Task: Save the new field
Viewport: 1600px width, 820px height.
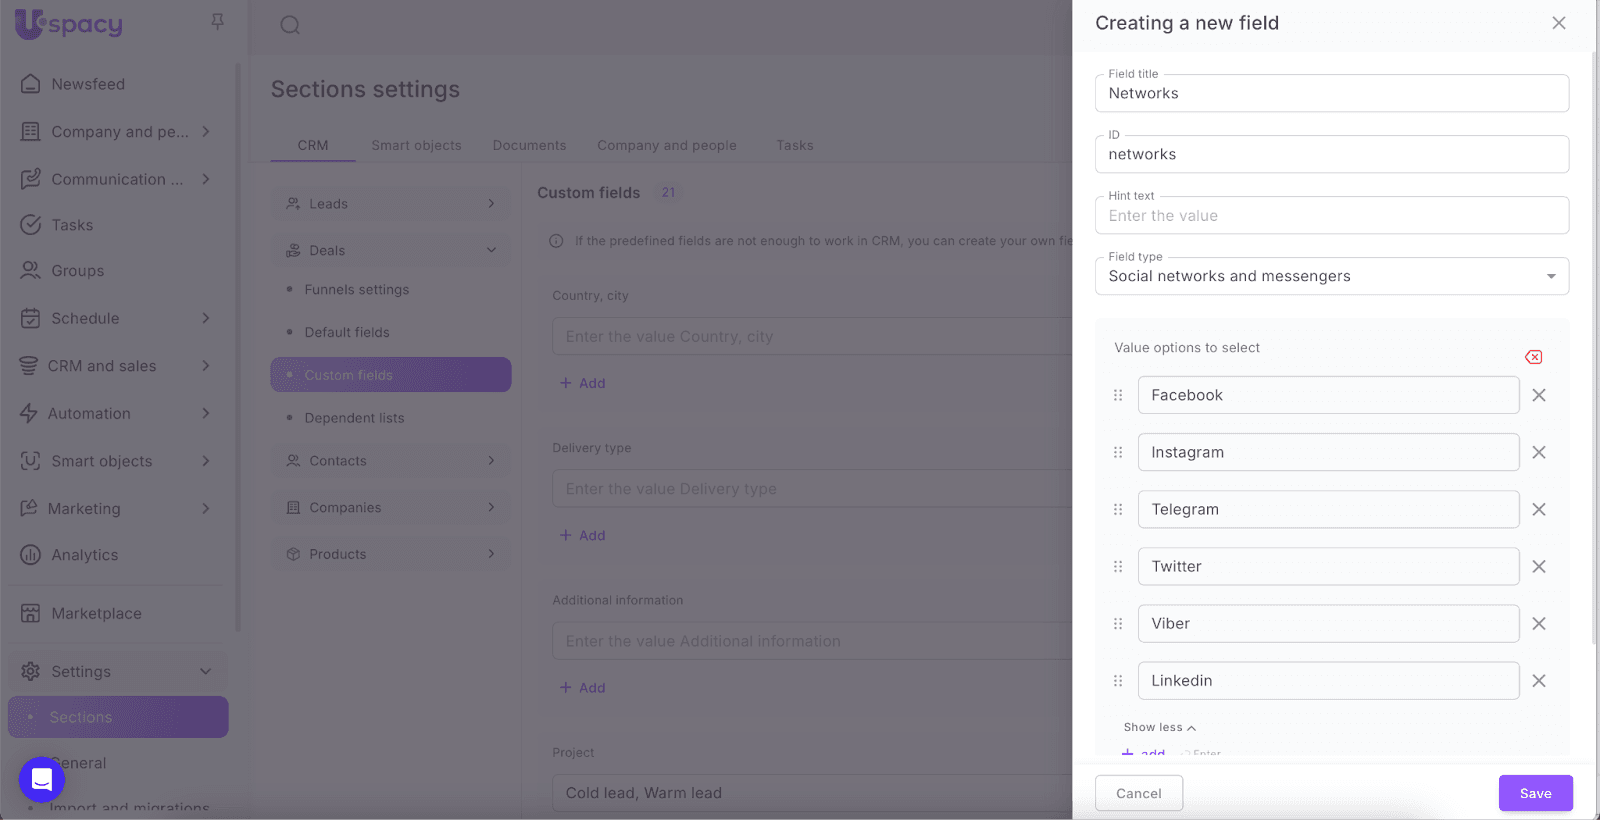Action: (x=1535, y=793)
